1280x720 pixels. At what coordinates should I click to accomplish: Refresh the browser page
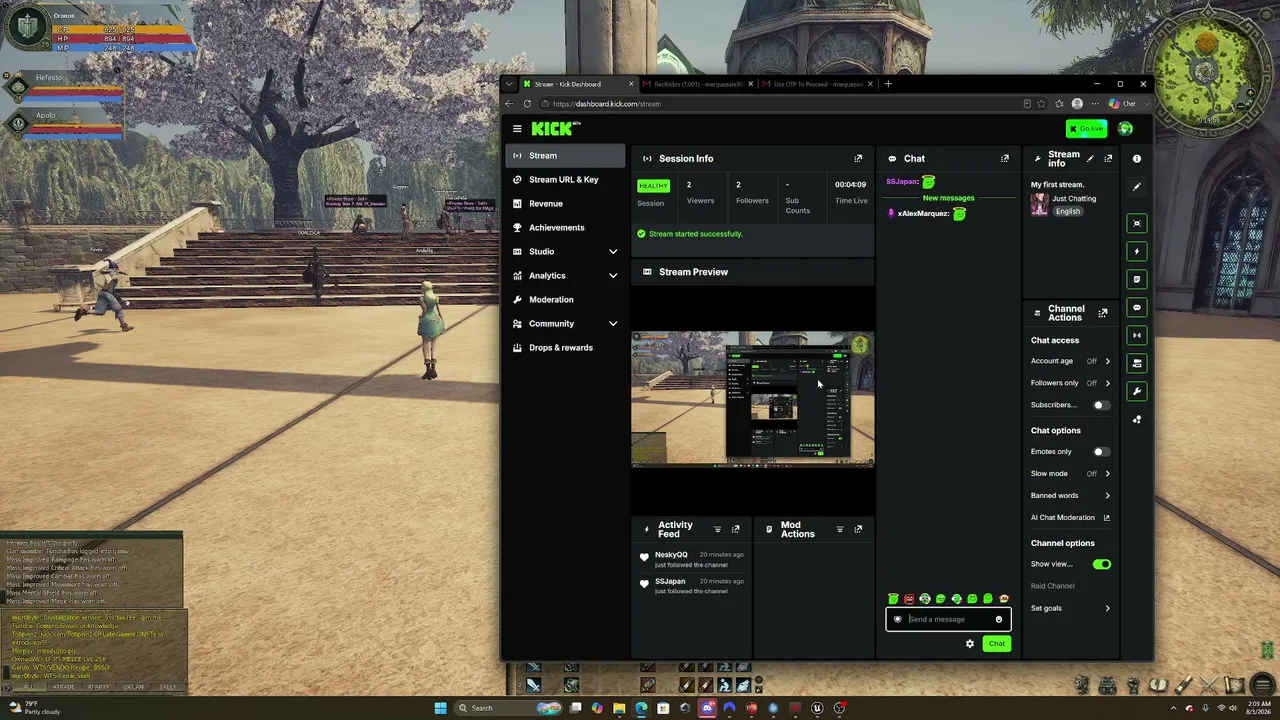pos(527,104)
